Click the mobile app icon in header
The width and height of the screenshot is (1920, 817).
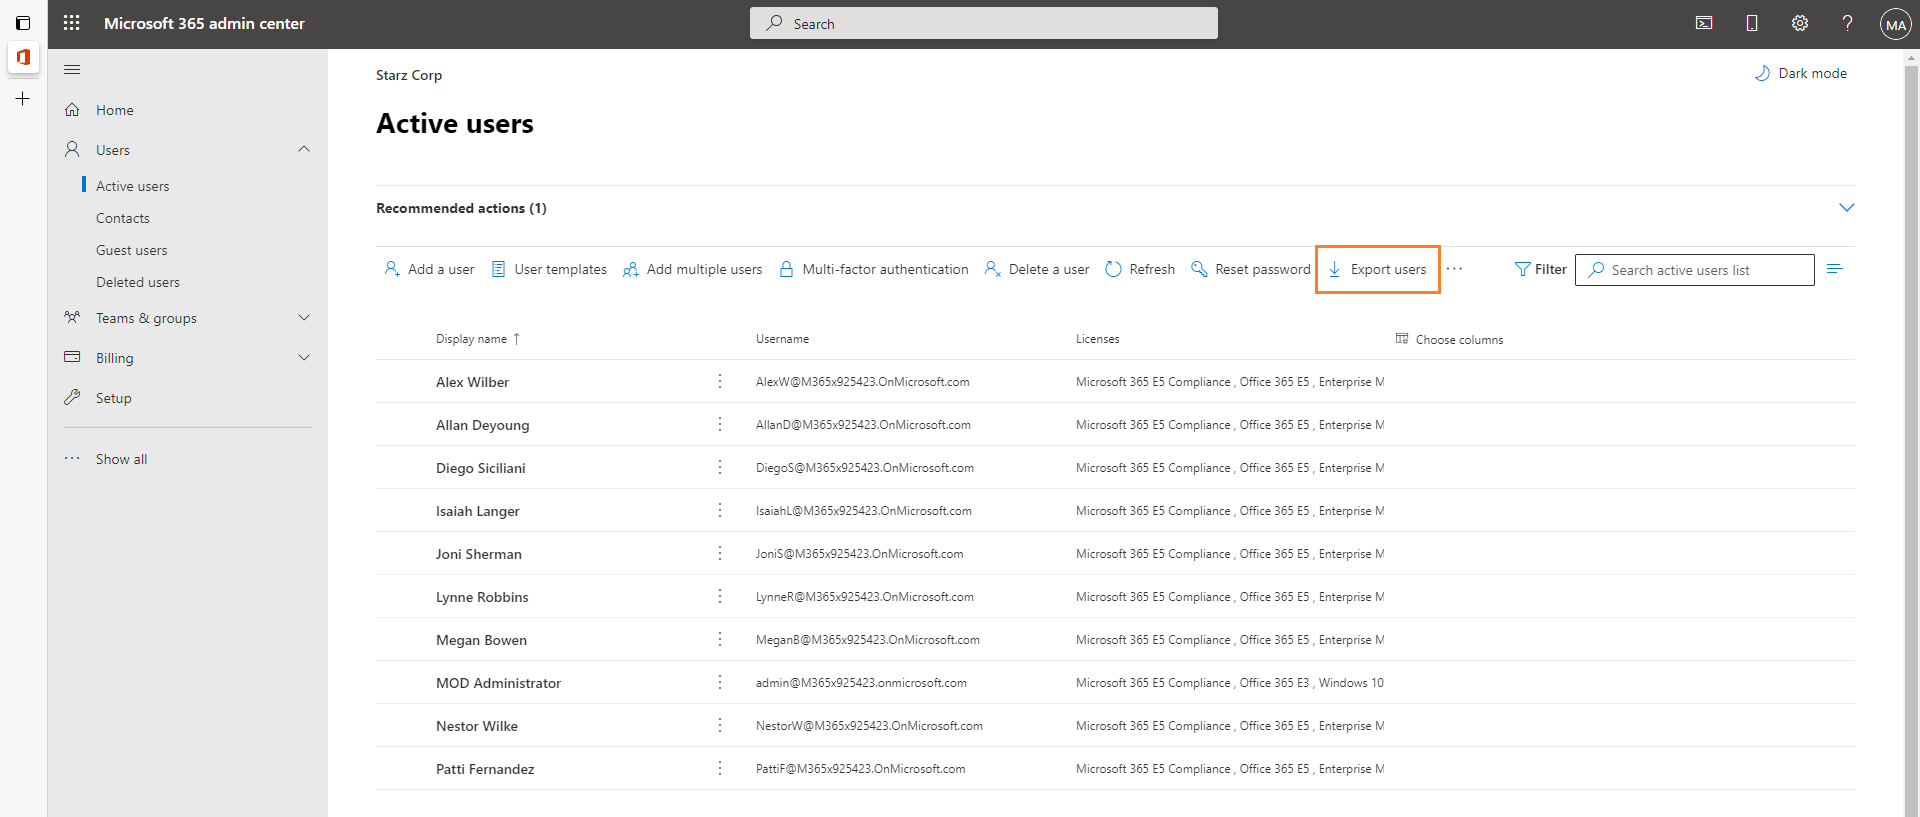(1752, 23)
